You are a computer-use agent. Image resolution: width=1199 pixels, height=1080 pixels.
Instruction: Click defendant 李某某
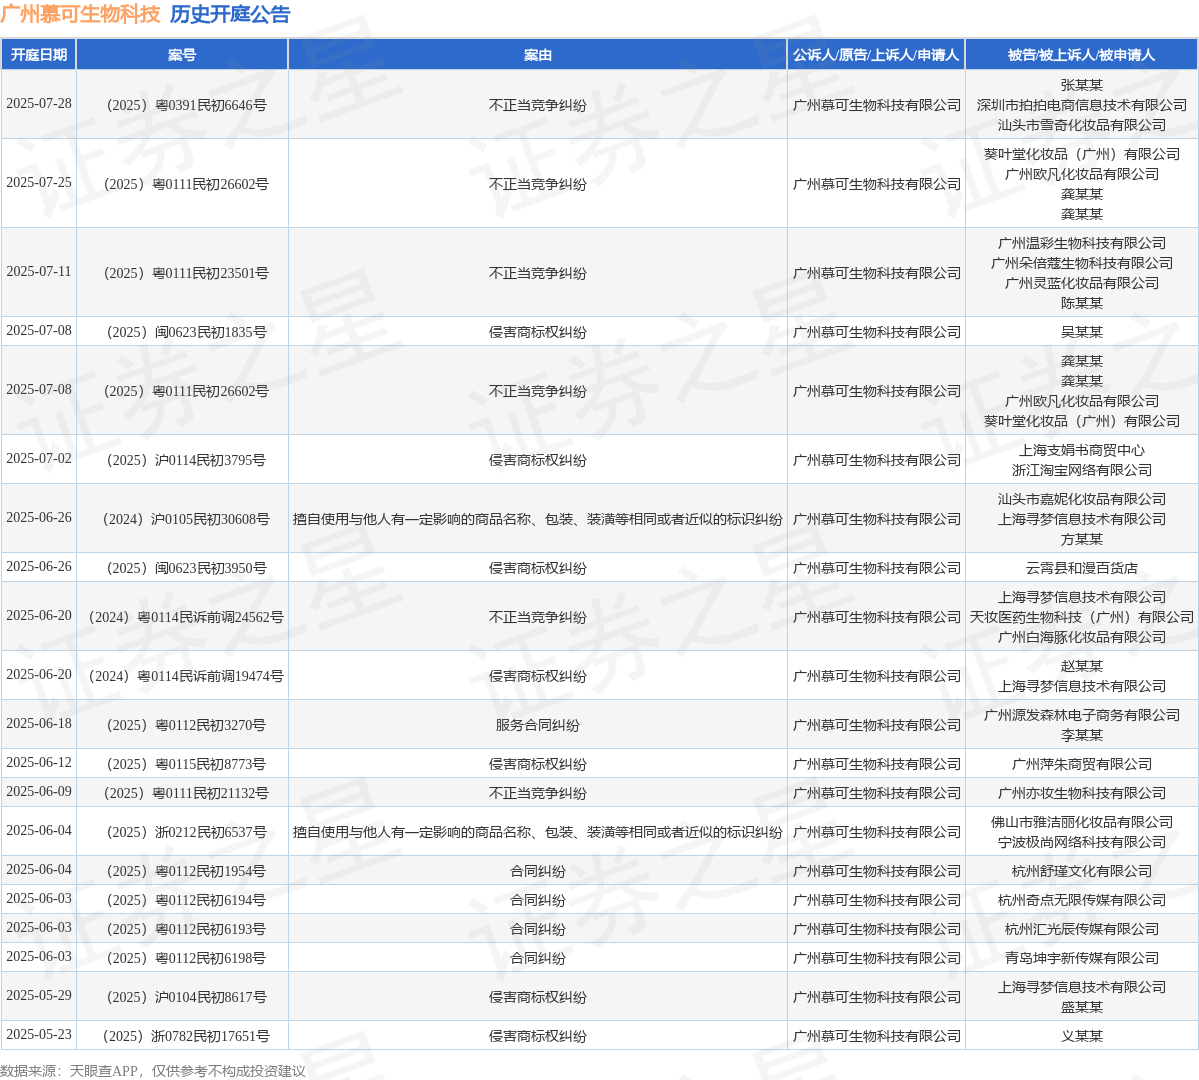pos(1081,735)
